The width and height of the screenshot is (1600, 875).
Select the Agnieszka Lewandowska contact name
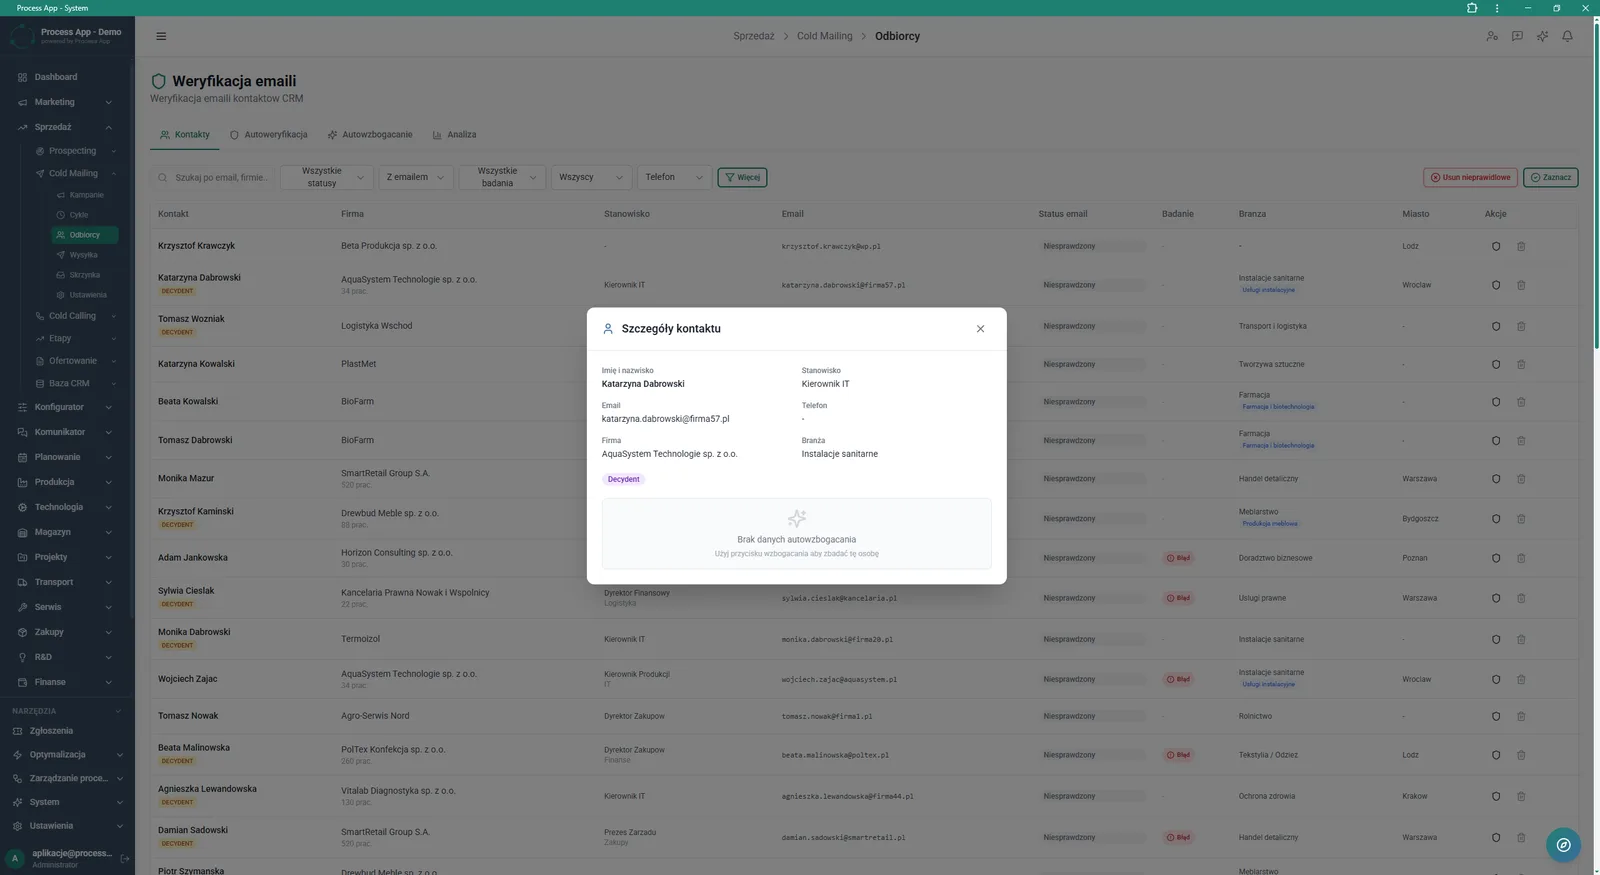click(207, 789)
